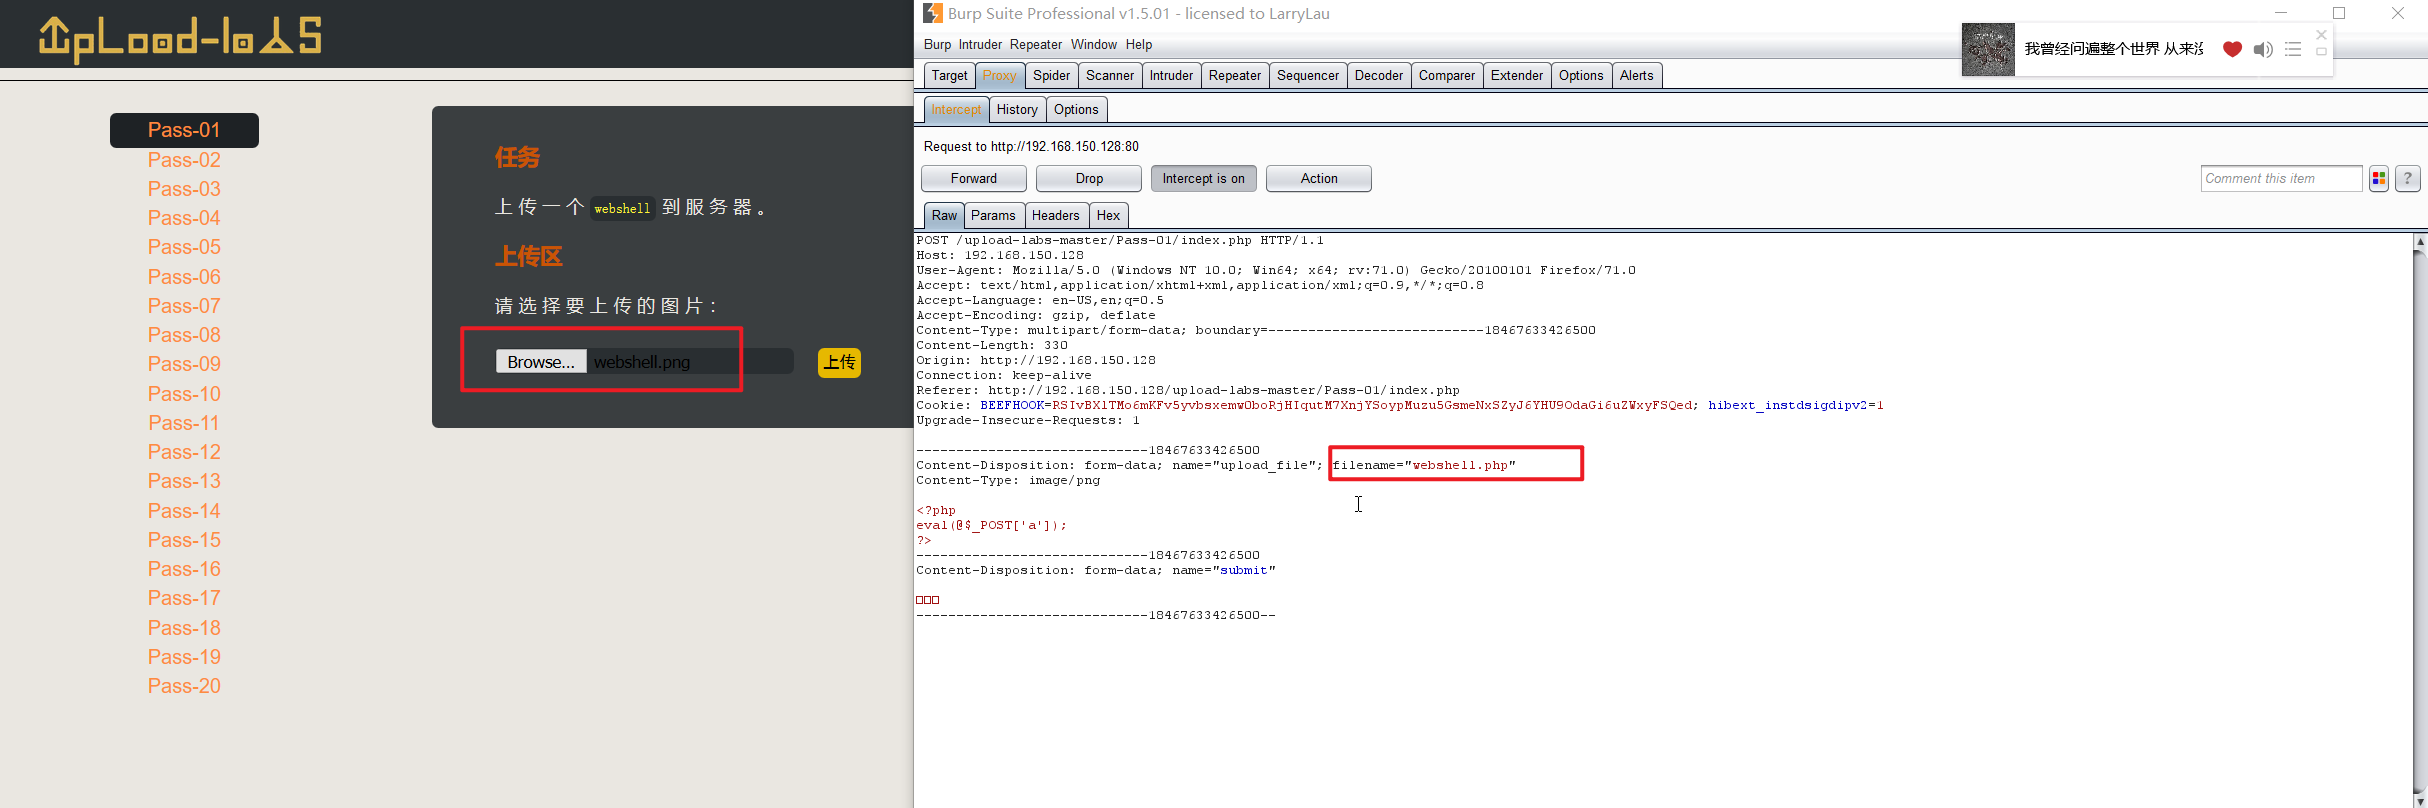Click the Upload-labs logo
The height and width of the screenshot is (808, 2428).
tap(180, 38)
